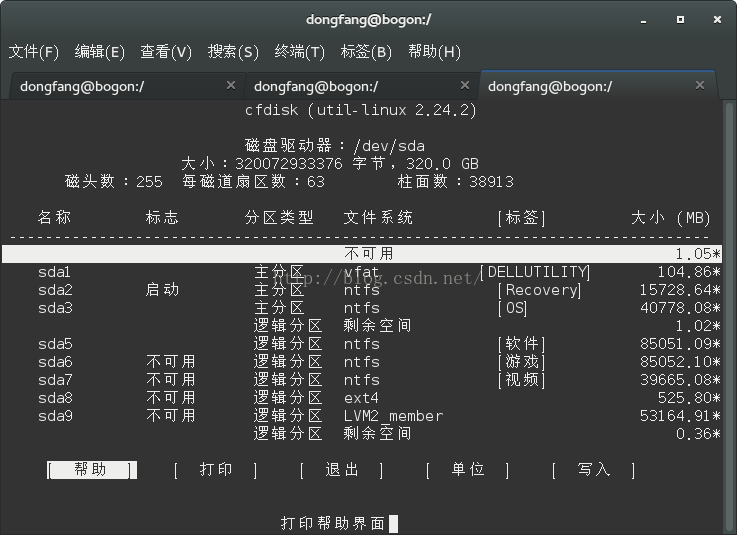Click the sda8 partition name
The image size is (737, 535).
point(55,398)
